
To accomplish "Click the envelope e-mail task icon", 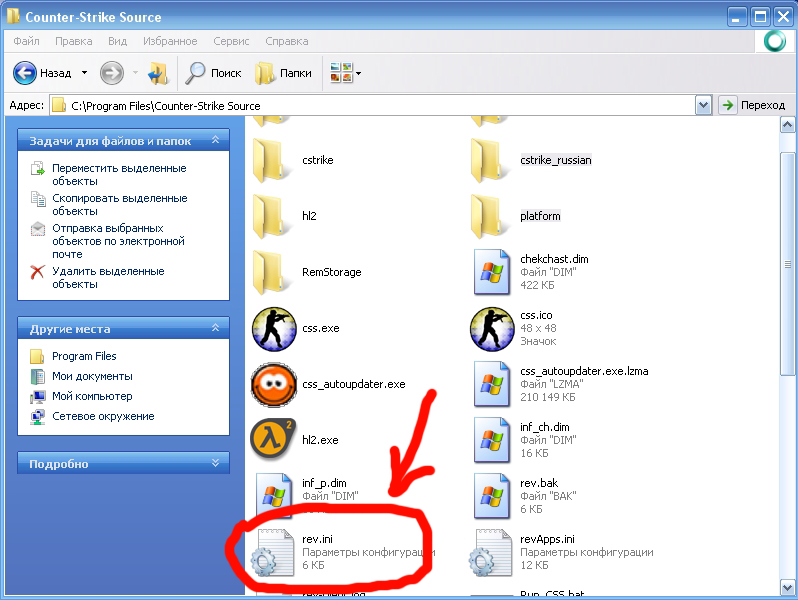I will [38, 229].
